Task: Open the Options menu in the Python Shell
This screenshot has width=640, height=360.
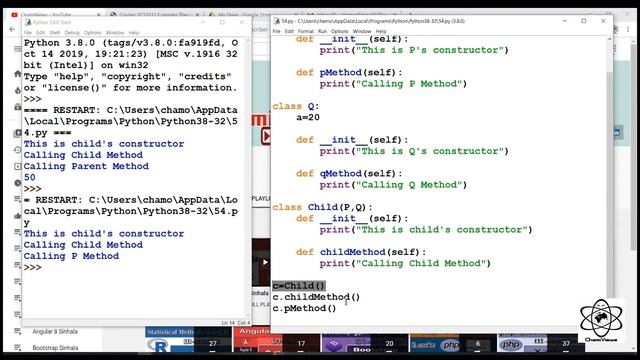Action: (x=93, y=33)
